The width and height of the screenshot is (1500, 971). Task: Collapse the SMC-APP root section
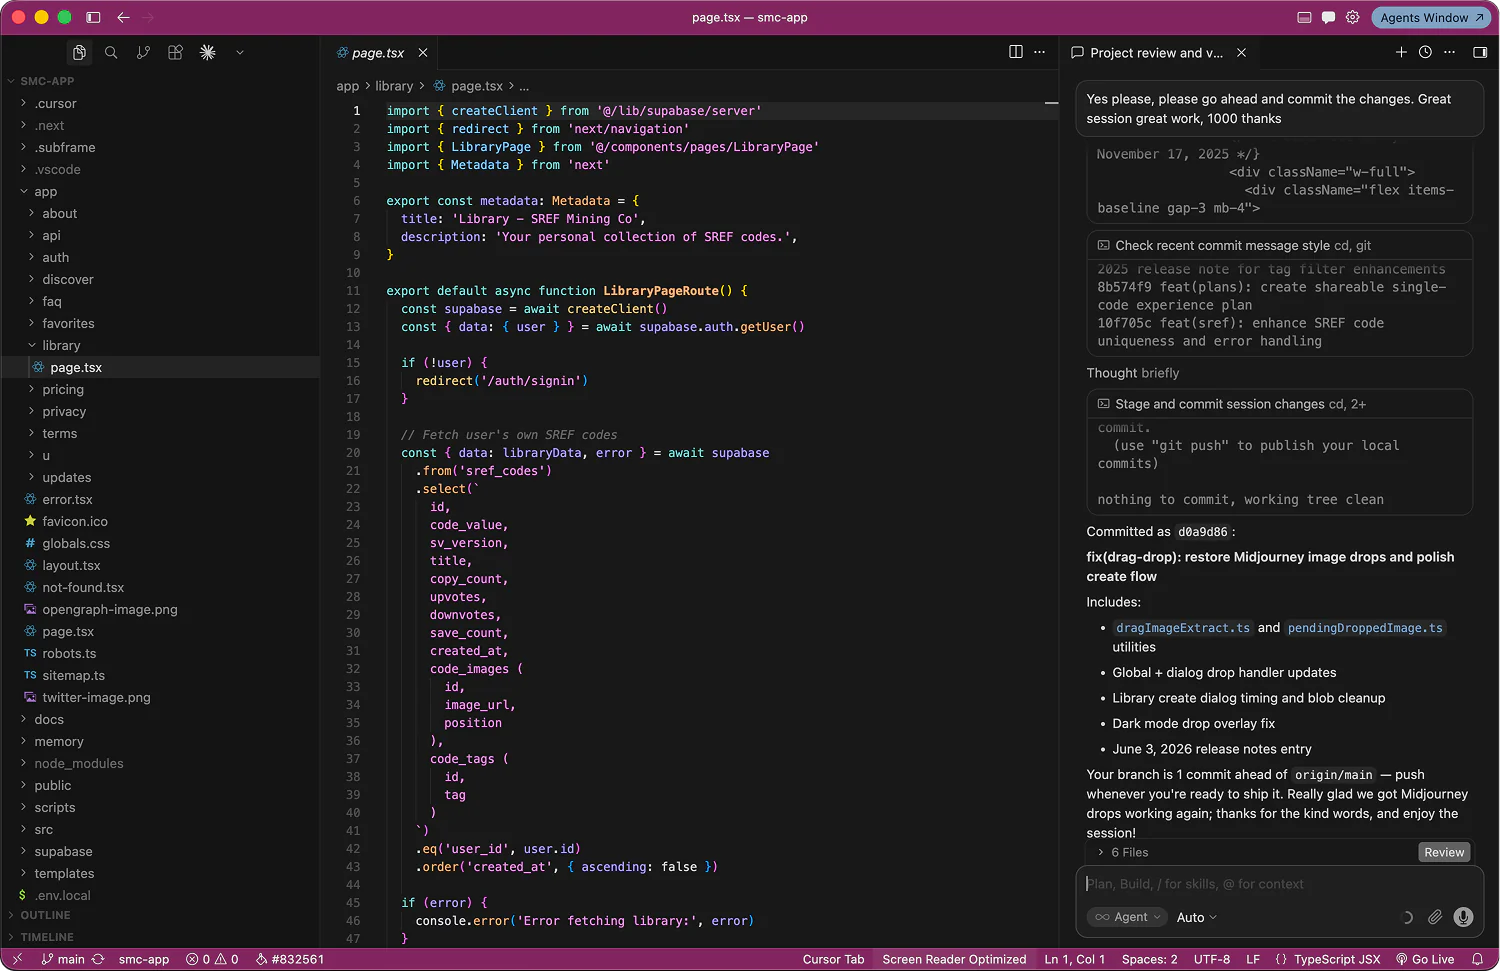click(47, 81)
